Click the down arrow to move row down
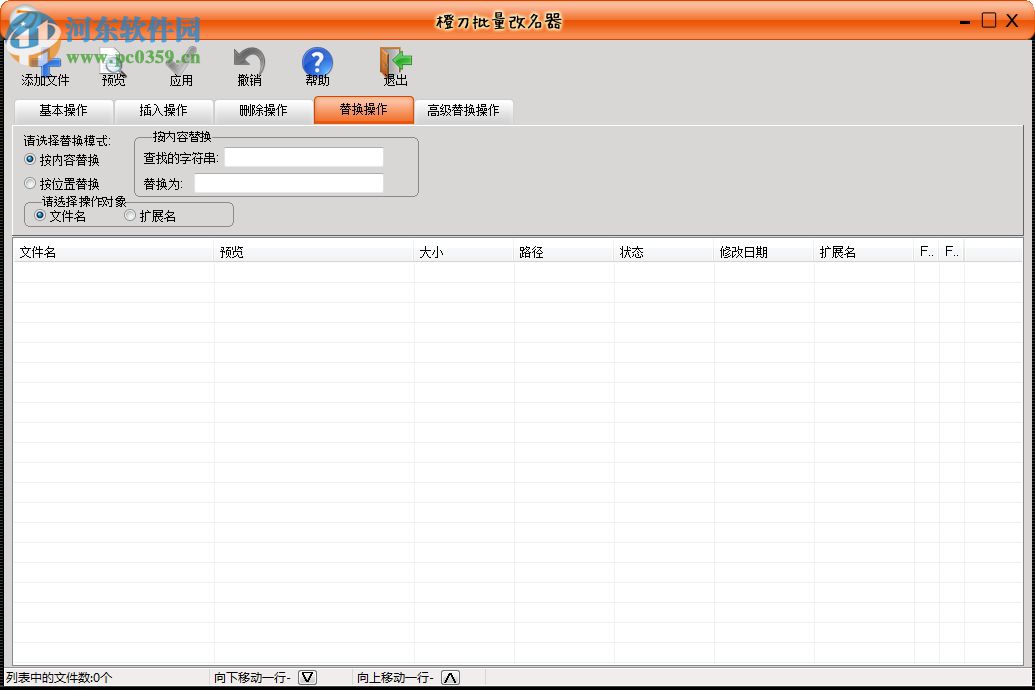This screenshot has width=1035, height=690. 308,677
